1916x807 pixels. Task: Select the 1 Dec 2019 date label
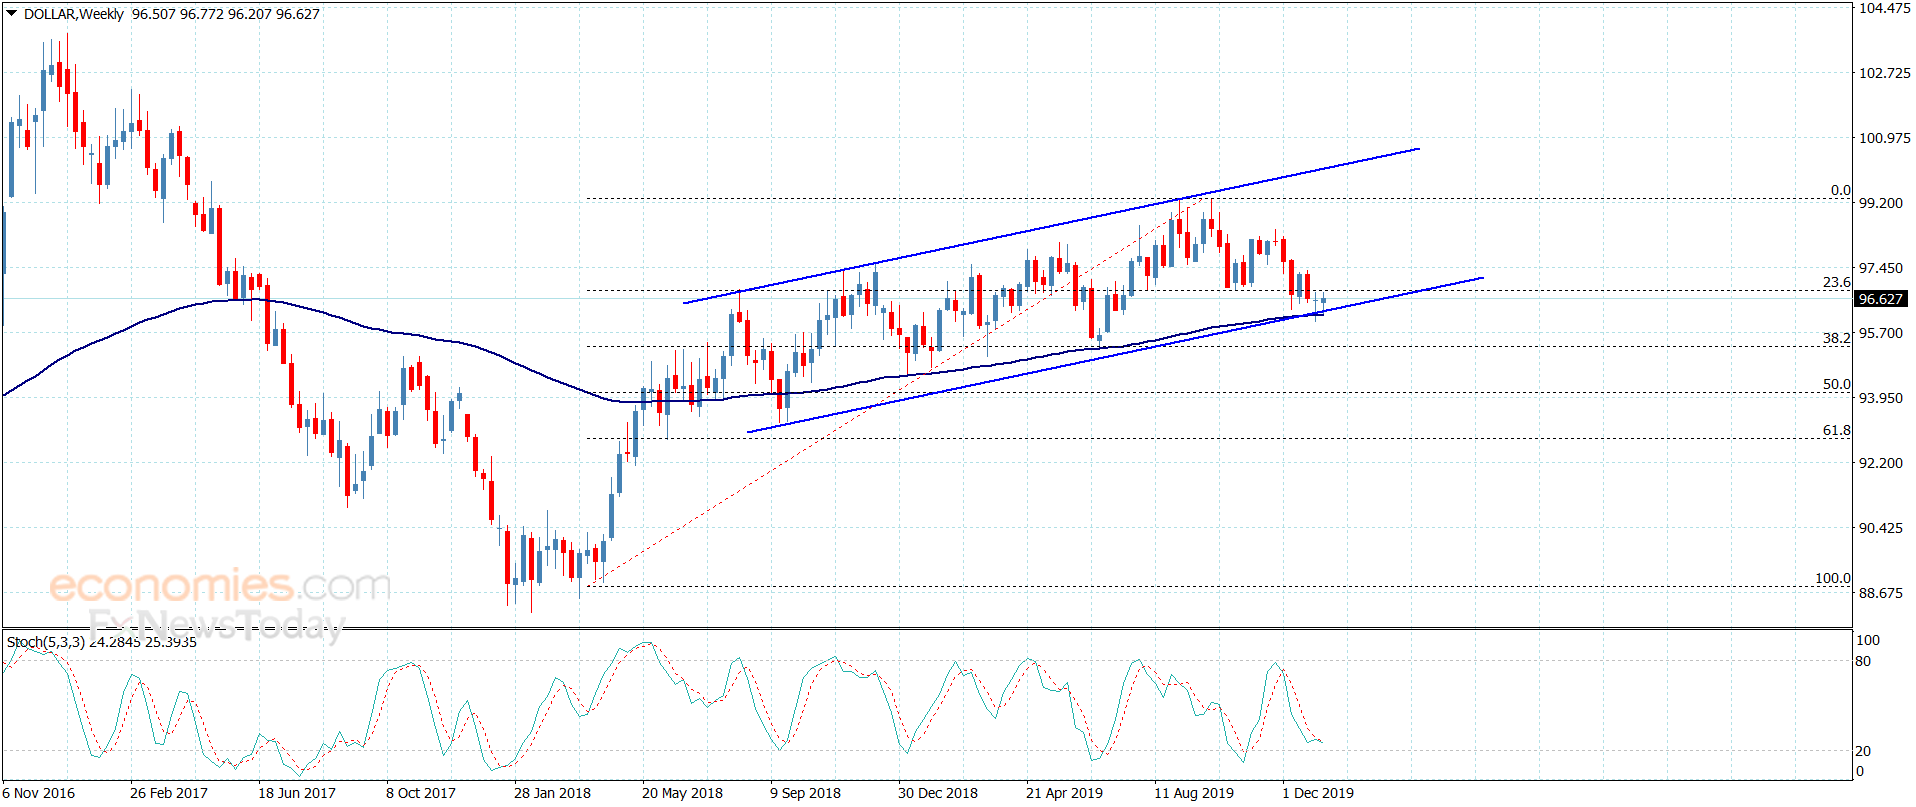1318,793
